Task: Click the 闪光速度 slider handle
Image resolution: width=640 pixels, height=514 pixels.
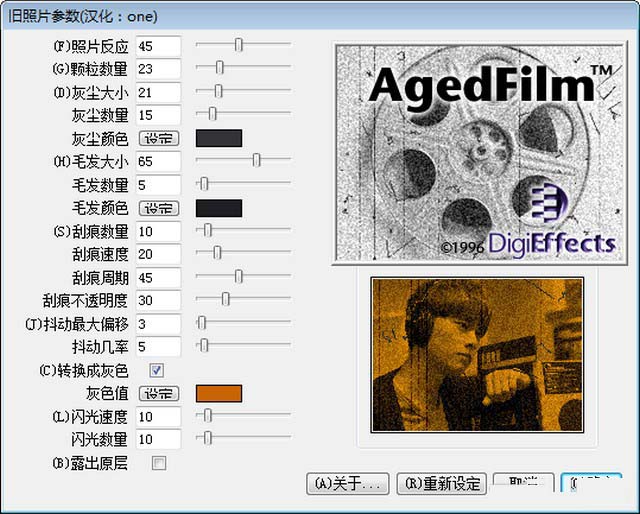Action: point(208,415)
